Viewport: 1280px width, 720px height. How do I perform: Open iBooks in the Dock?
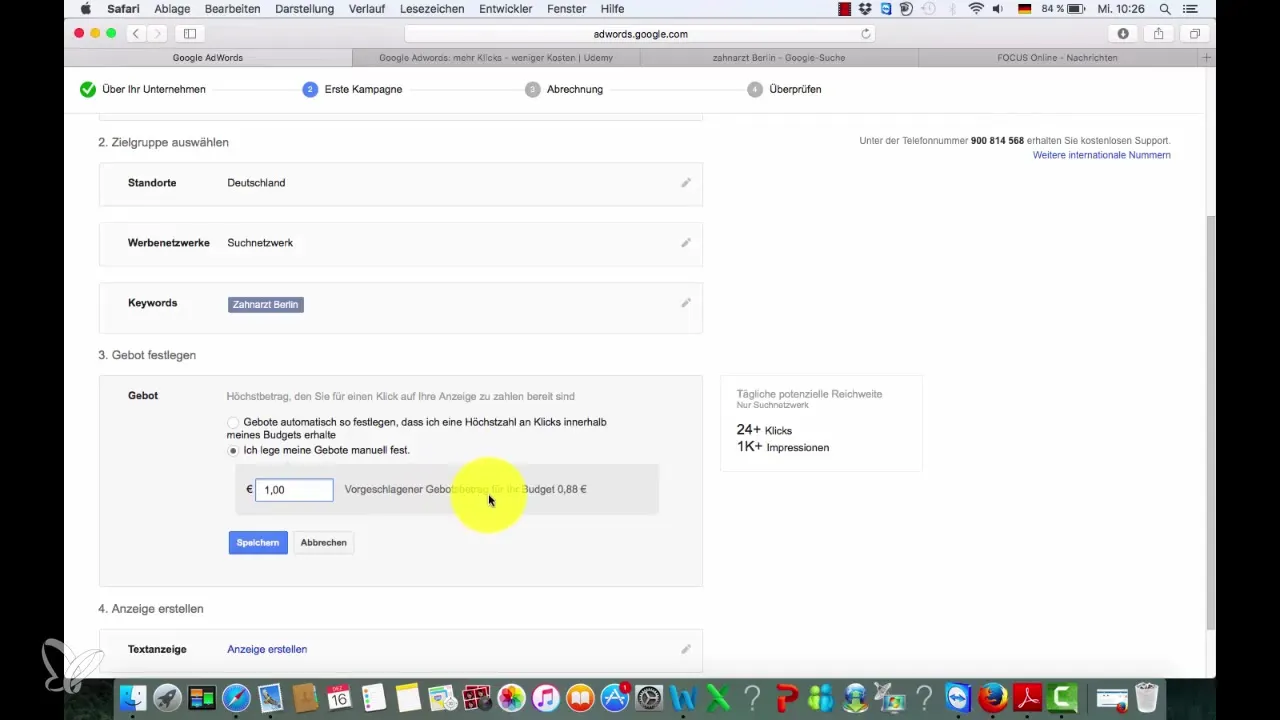tap(580, 697)
